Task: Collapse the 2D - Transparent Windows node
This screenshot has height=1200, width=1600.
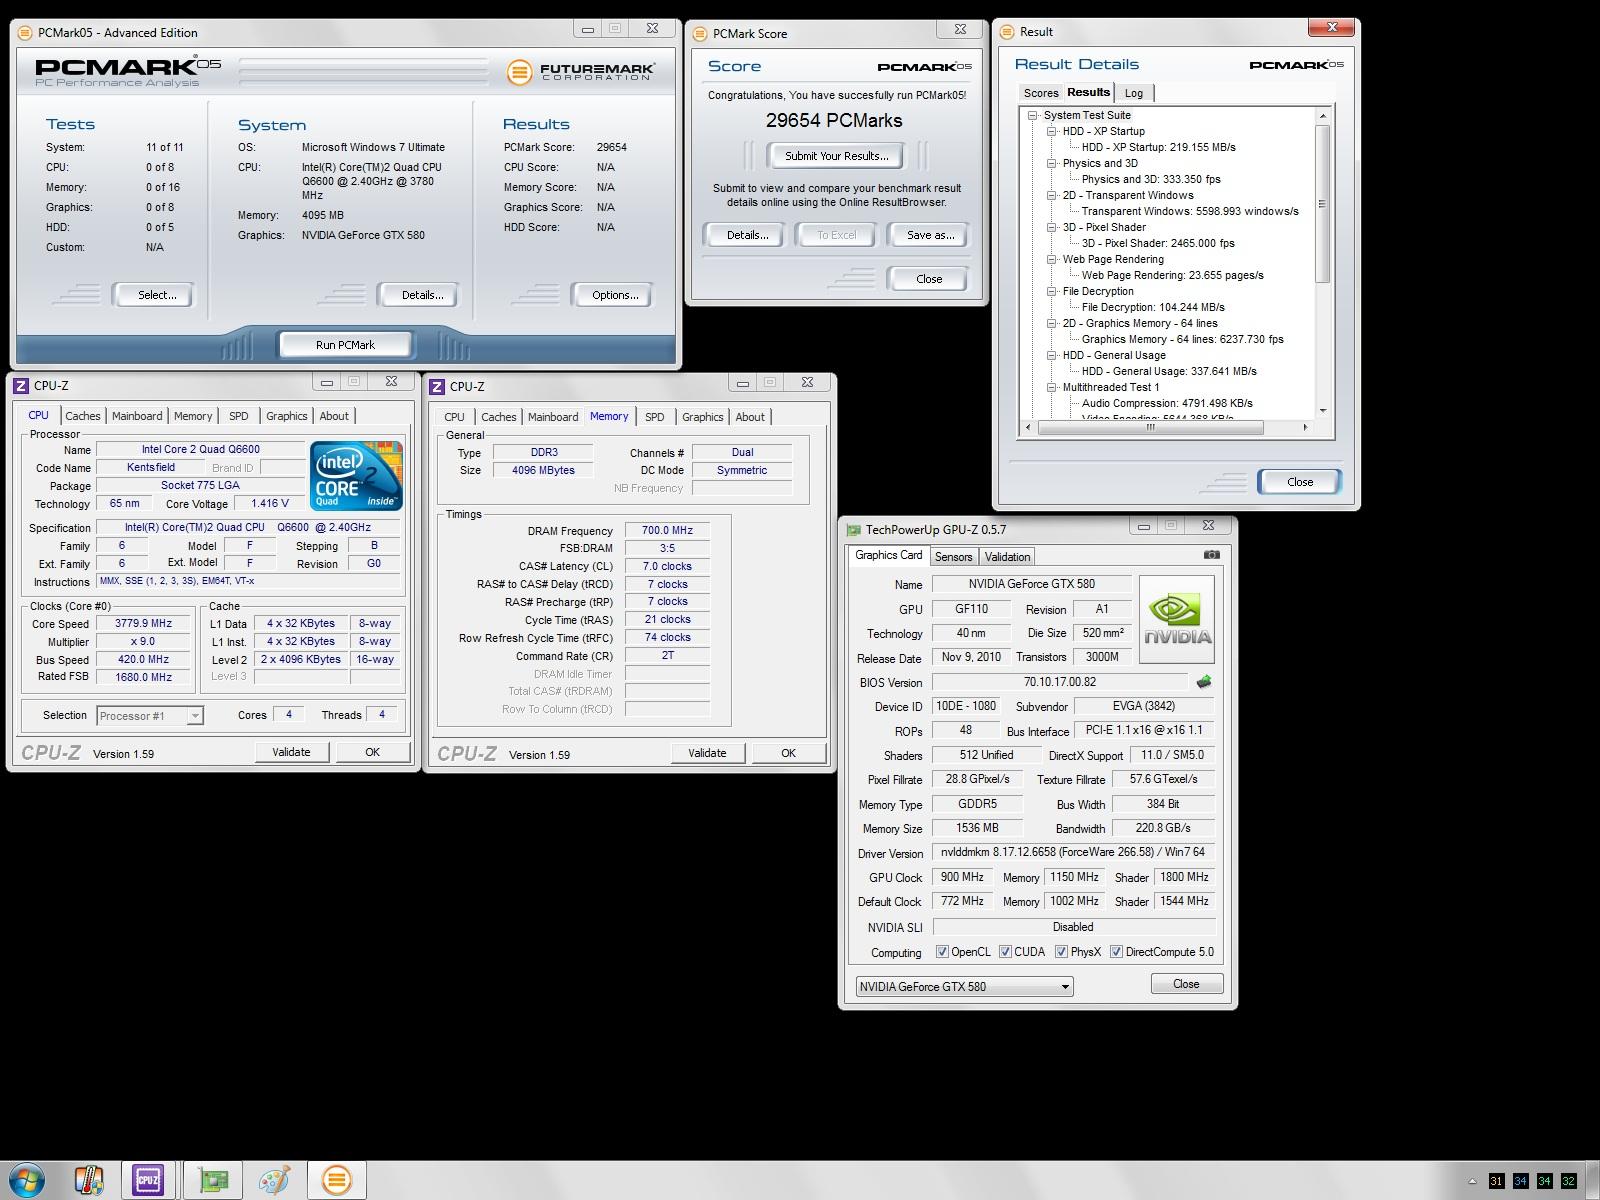Action: [1052, 195]
